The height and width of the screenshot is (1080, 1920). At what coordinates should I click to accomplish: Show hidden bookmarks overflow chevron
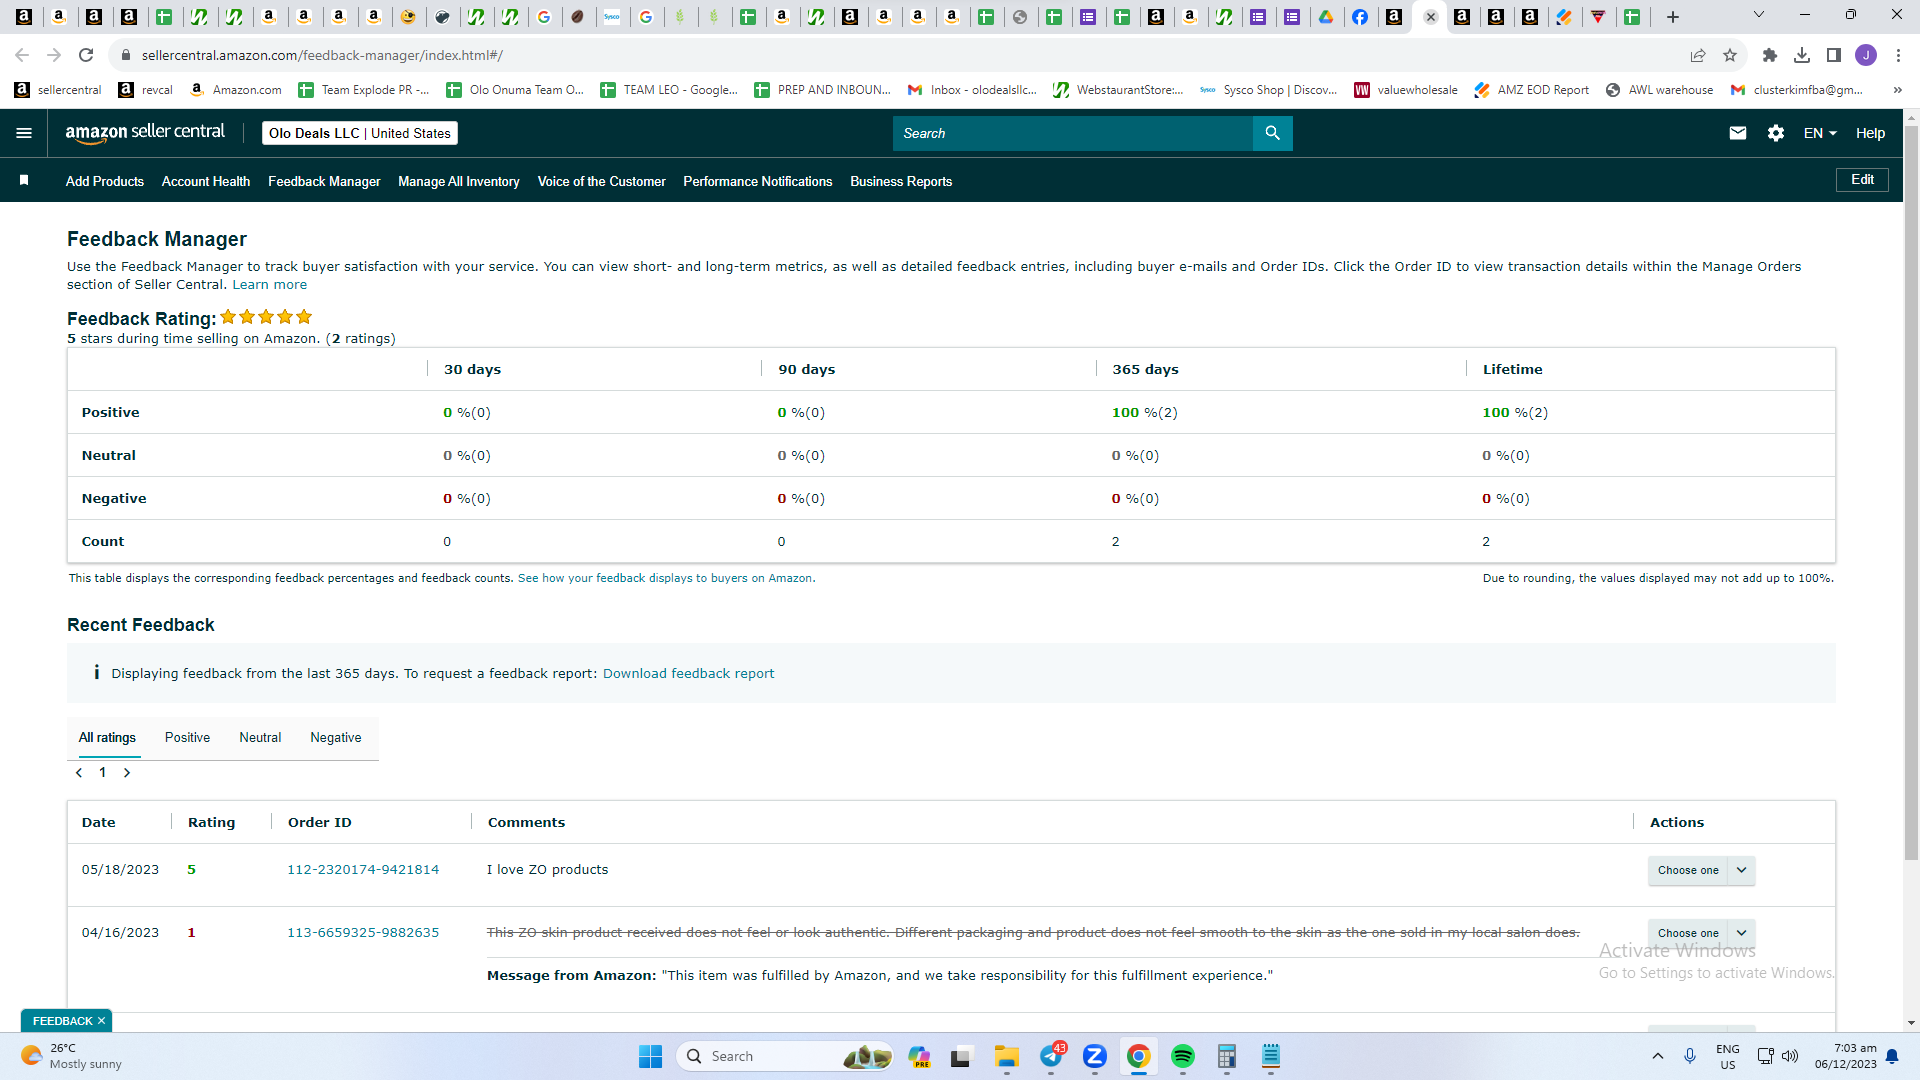coord(1897,90)
